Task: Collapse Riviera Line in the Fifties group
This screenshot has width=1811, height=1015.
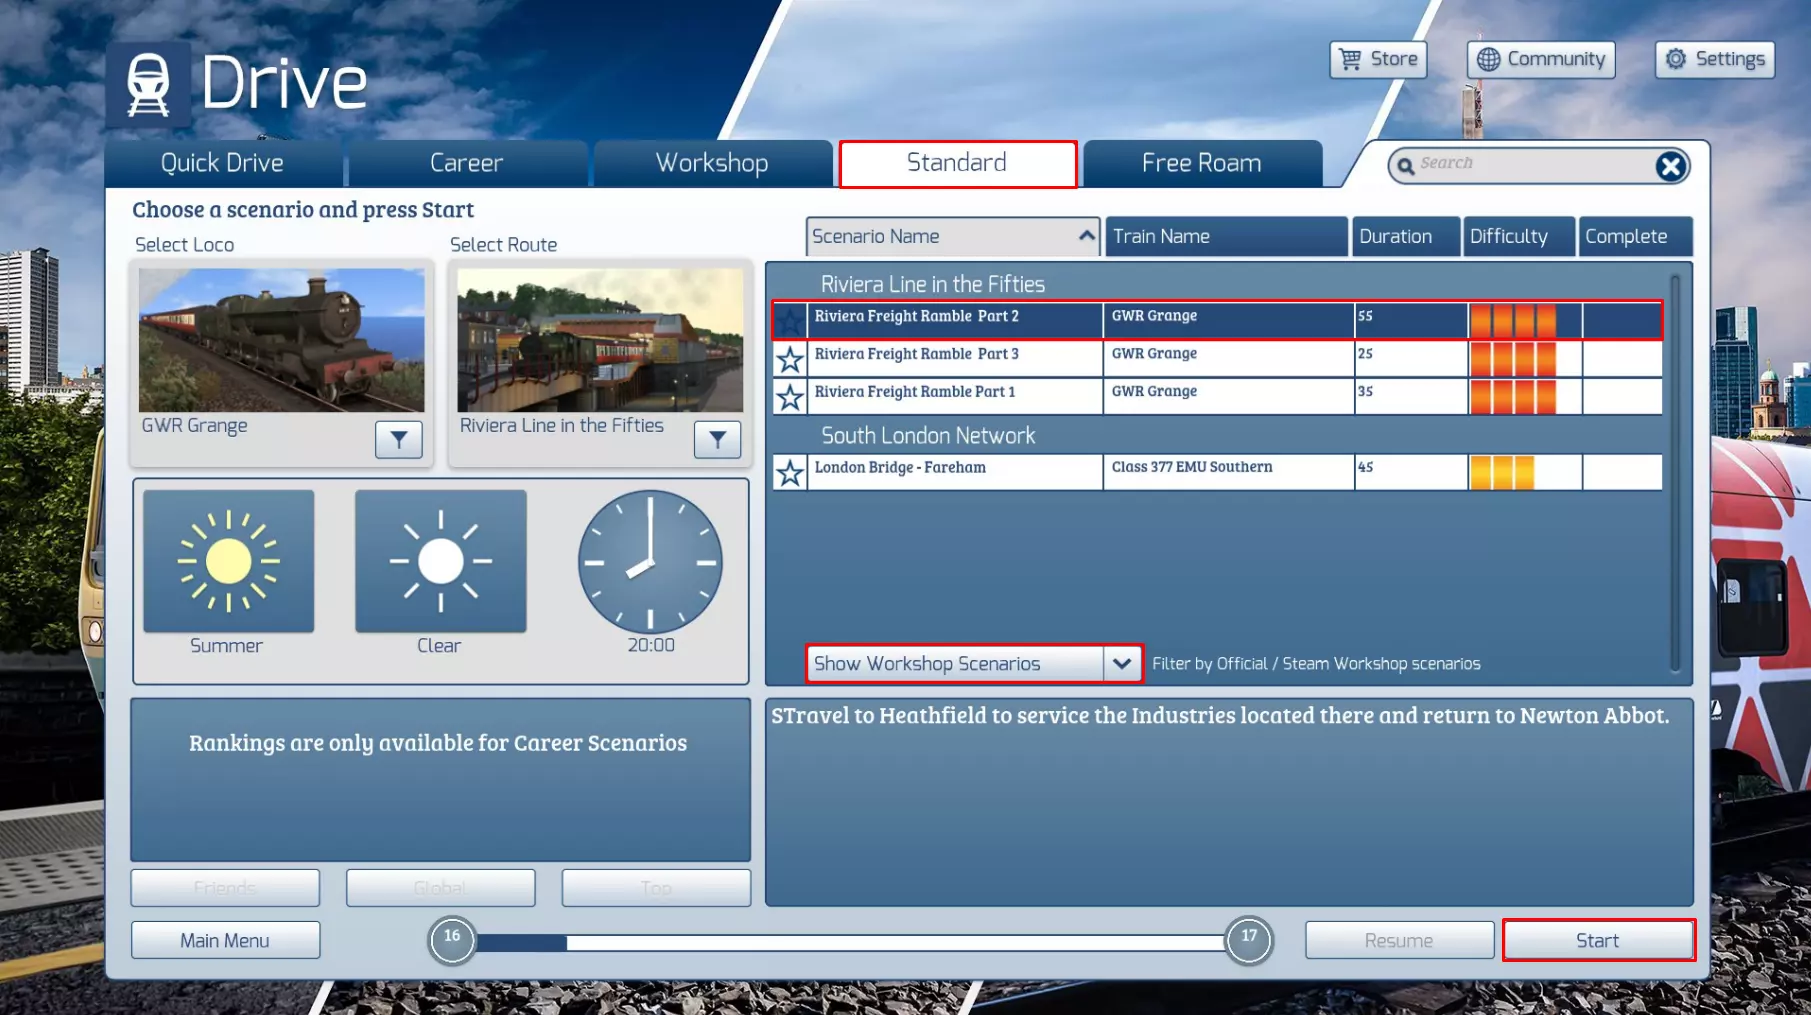Action: (932, 285)
